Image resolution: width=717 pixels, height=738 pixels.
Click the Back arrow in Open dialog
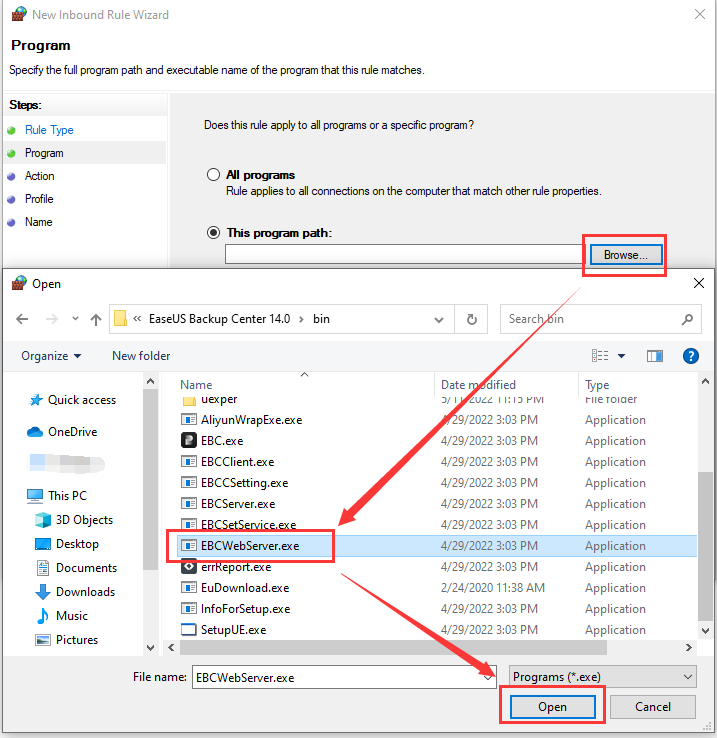point(22,319)
